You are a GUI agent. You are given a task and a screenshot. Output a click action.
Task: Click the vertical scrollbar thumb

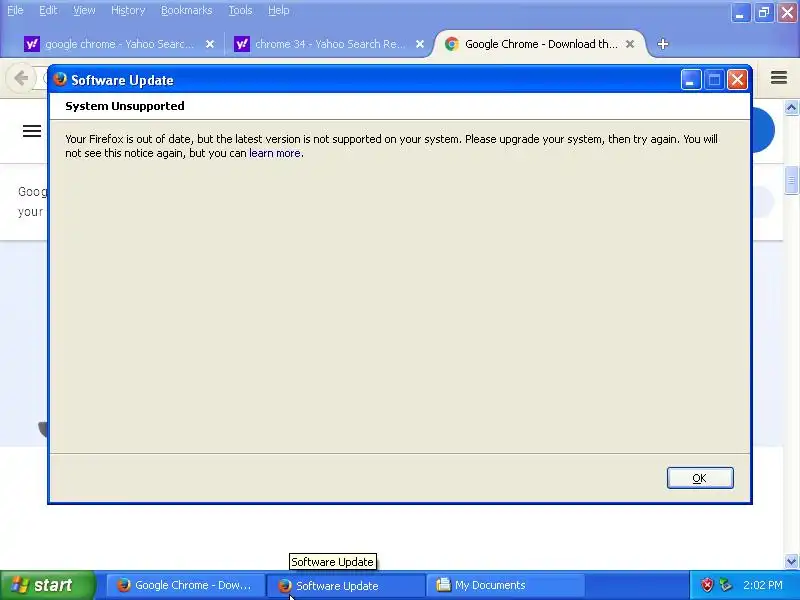(791, 180)
